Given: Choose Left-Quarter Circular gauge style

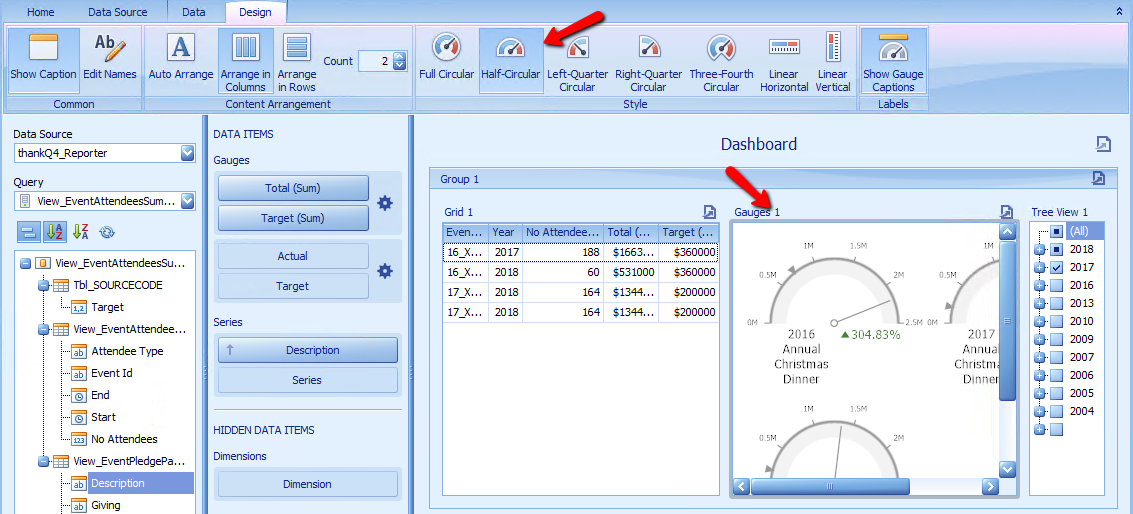Looking at the screenshot, I should tap(577, 61).
